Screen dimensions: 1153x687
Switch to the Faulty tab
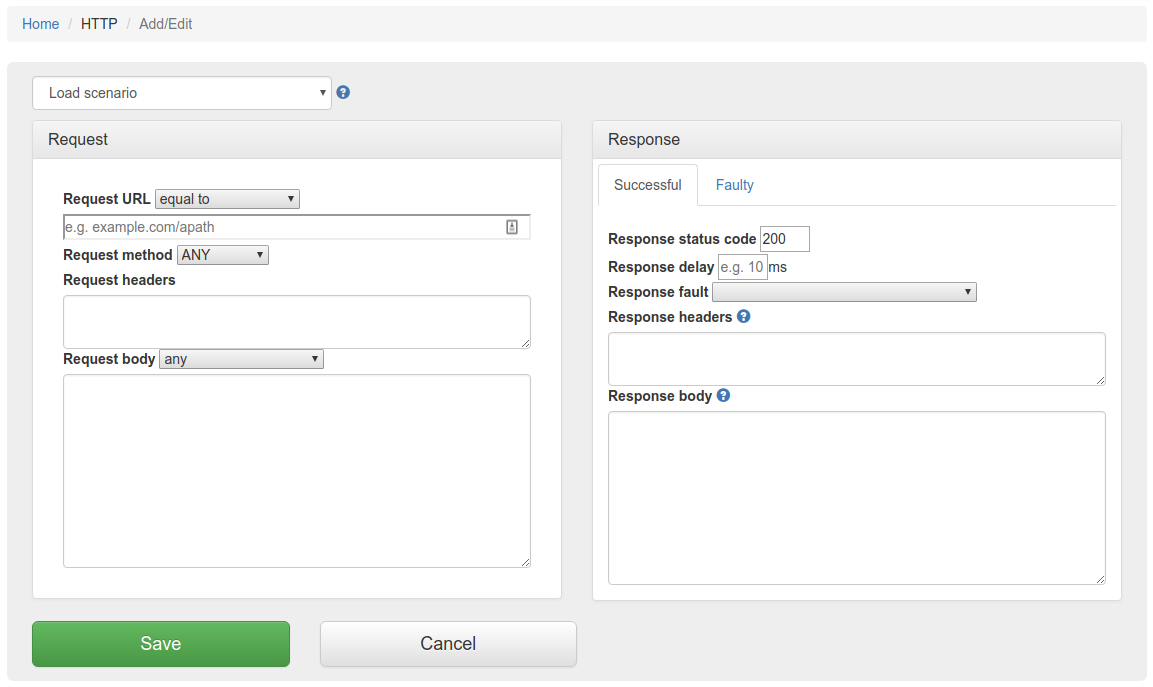coord(734,185)
